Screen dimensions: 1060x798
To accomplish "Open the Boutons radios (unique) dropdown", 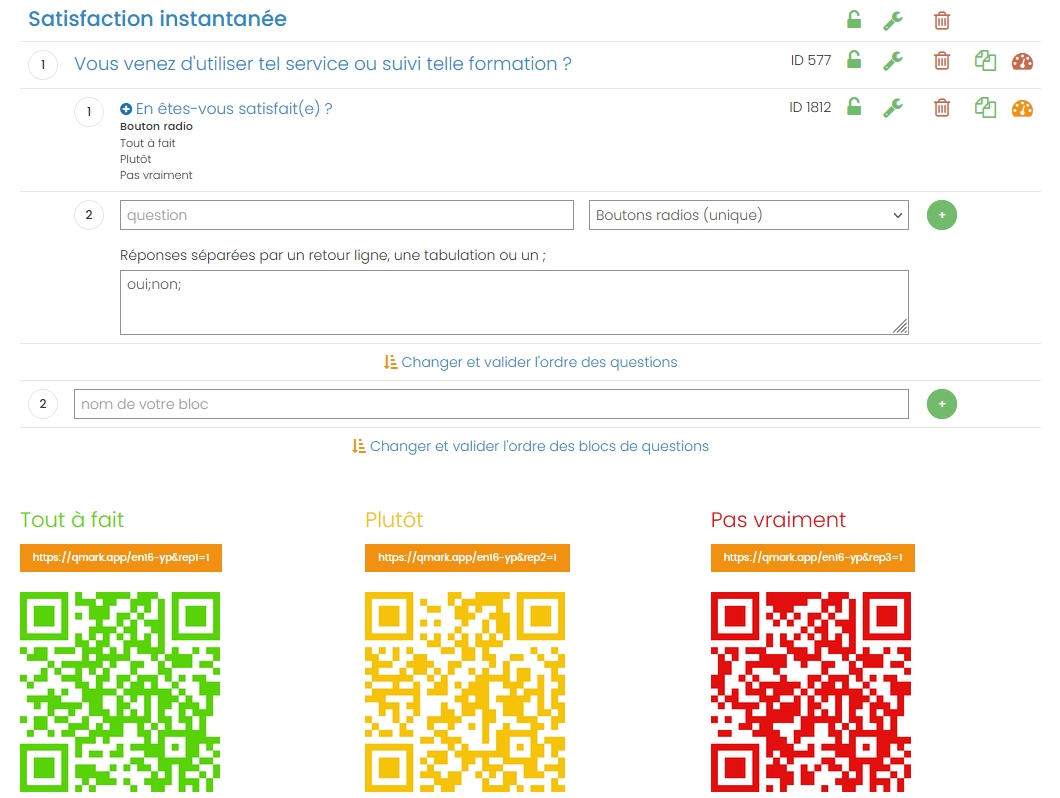I will pos(748,215).
